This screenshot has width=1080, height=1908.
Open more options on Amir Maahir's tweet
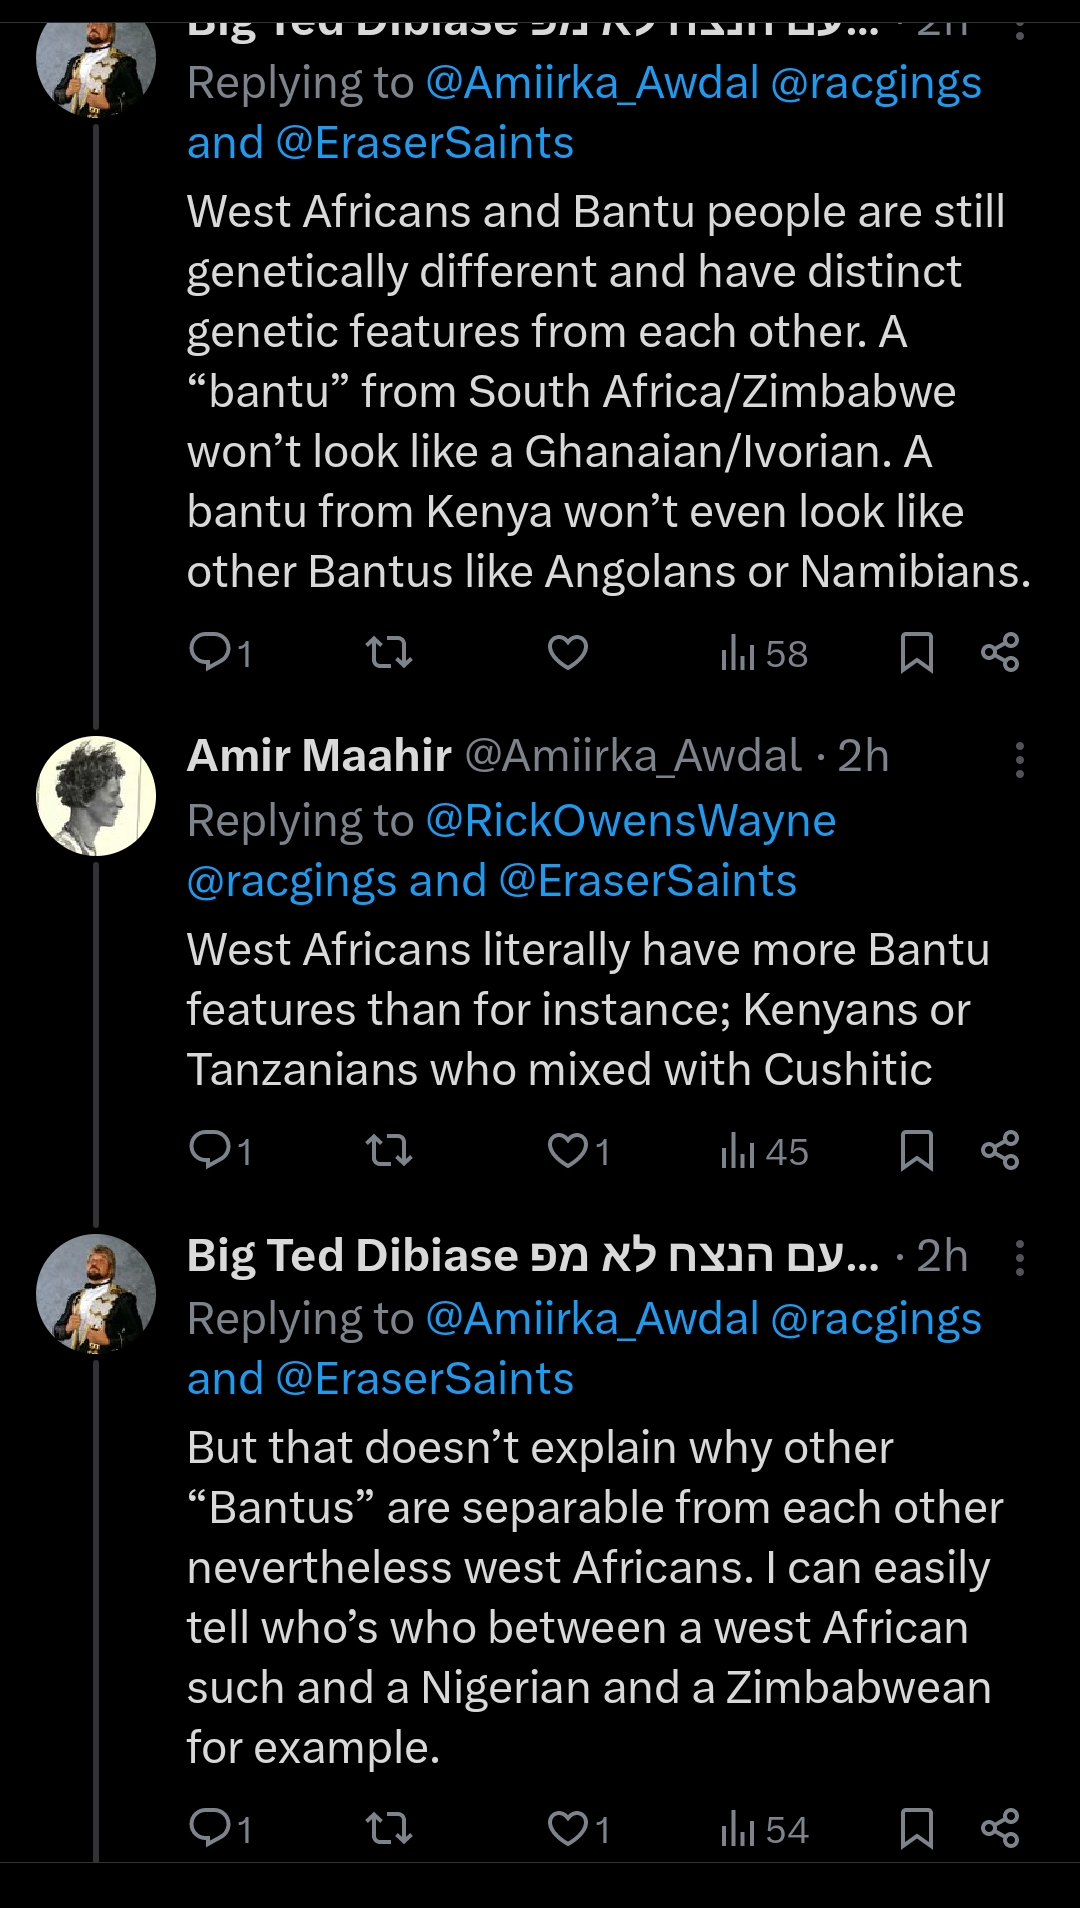[x=1019, y=759]
